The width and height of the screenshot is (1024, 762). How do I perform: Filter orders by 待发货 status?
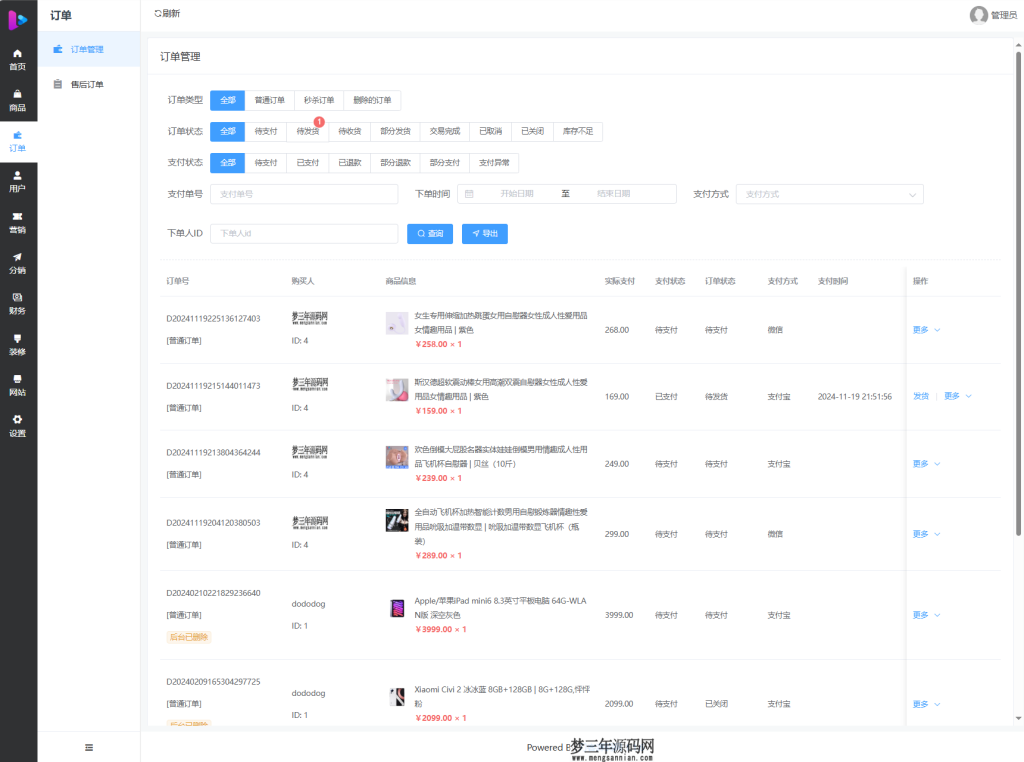point(307,130)
